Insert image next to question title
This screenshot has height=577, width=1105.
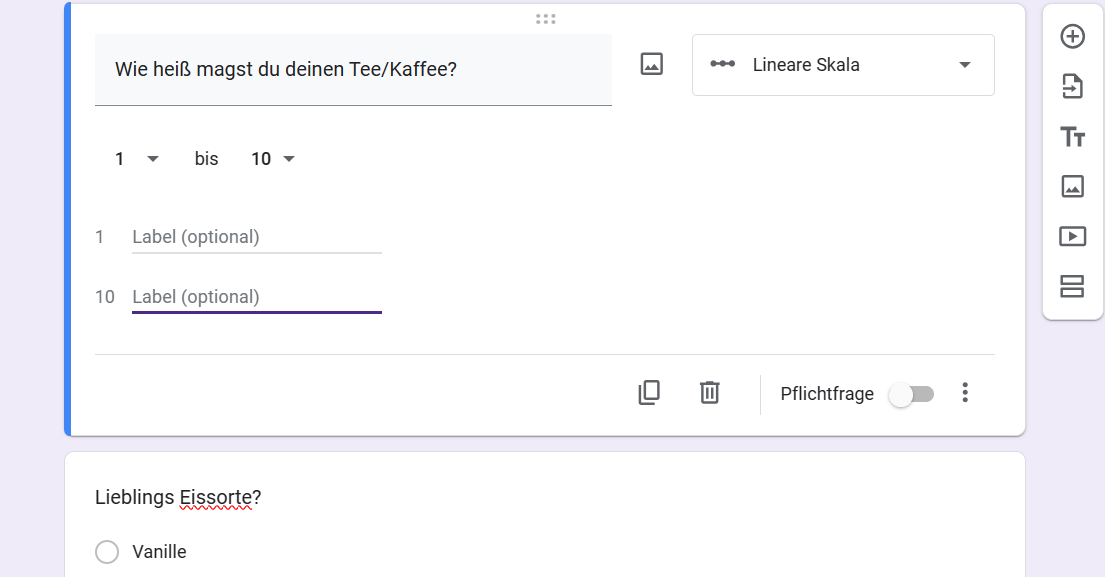click(652, 65)
